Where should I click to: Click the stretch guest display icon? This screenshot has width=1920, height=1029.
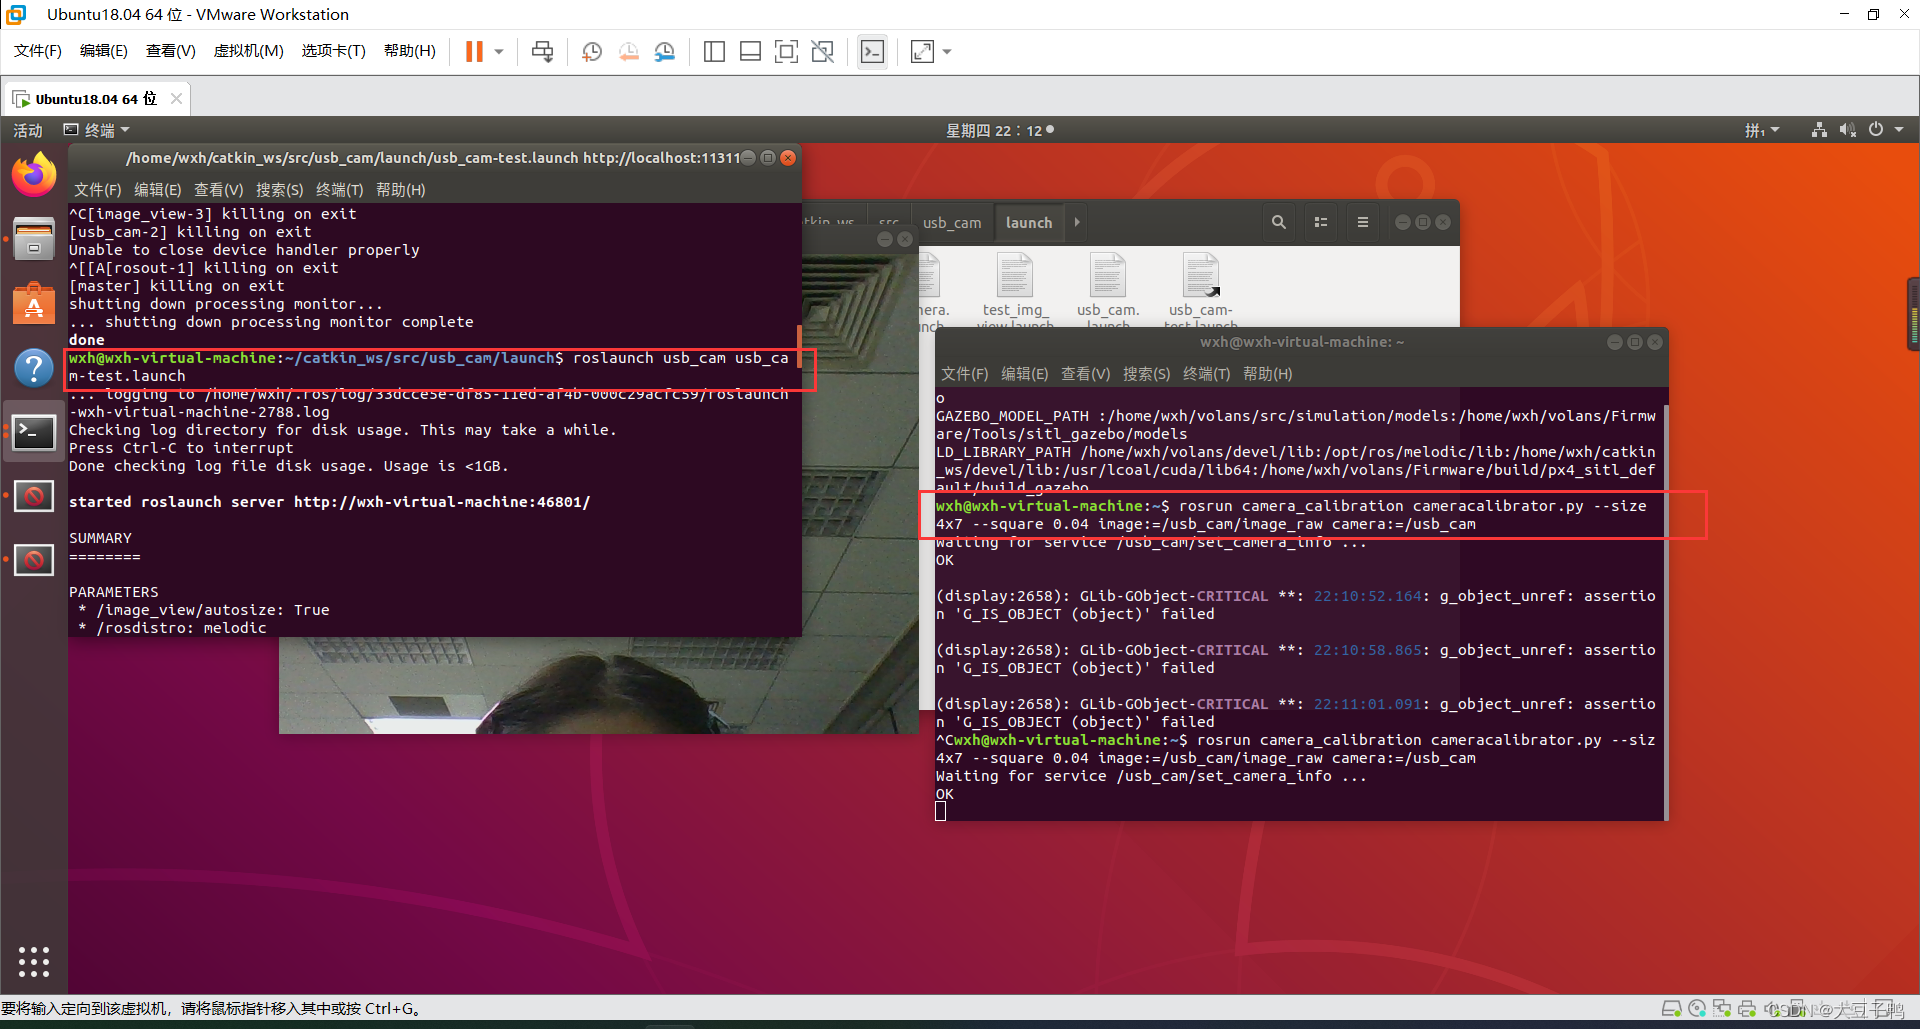coord(922,51)
